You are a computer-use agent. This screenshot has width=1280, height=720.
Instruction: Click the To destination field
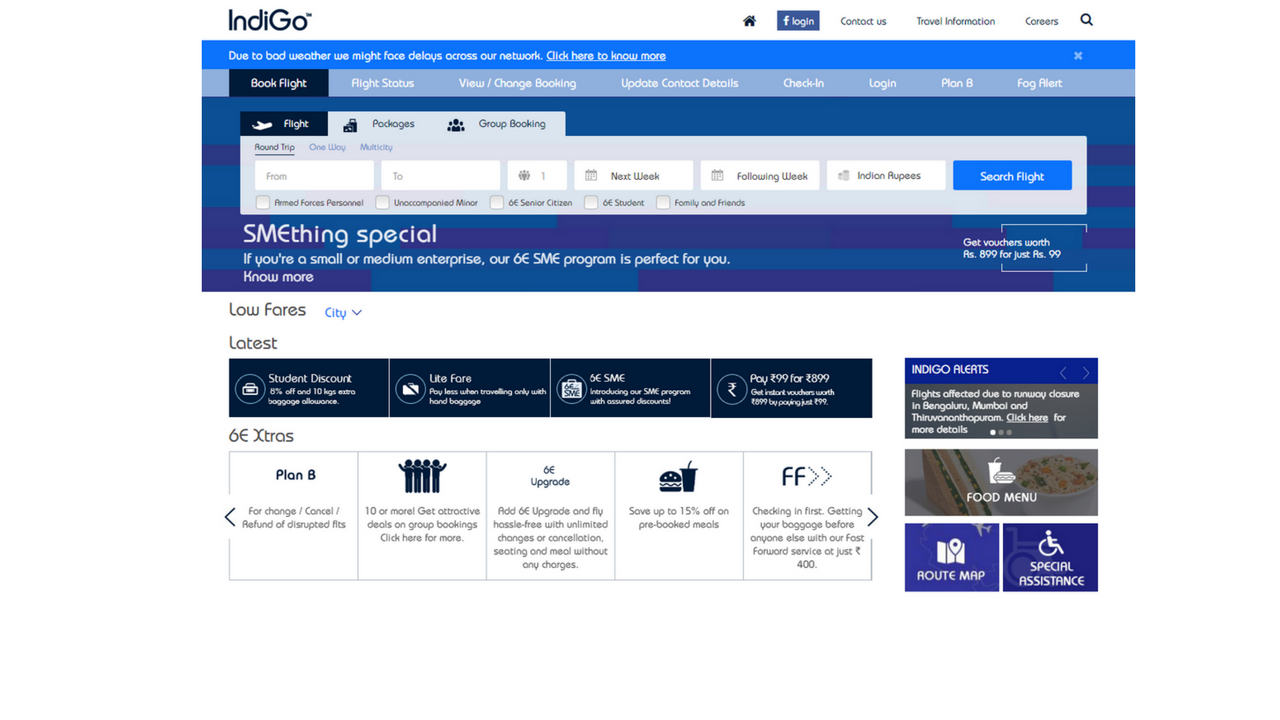pyautogui.click(x=440, y=176)
